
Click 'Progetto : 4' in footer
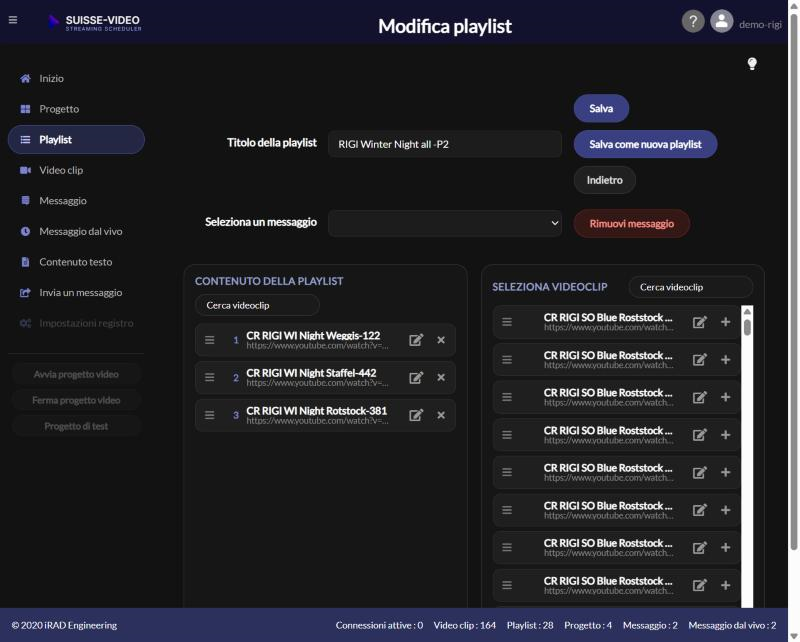(588, 625)
